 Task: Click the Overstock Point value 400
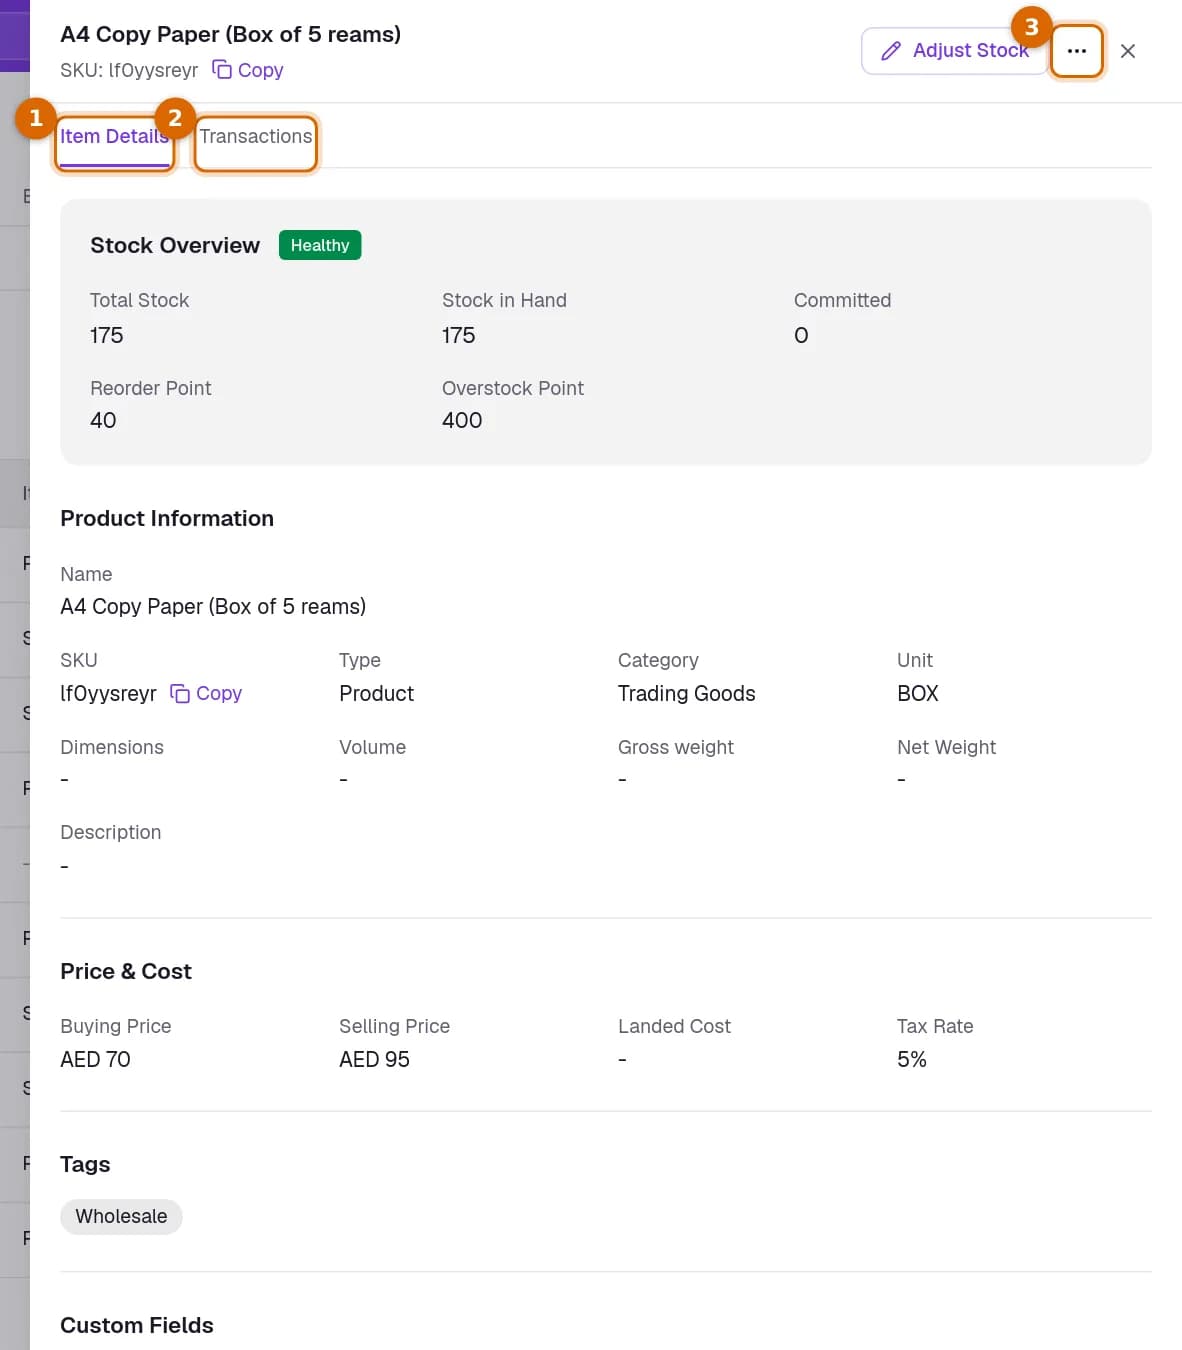pyautogui.click(x=462, y=421)
